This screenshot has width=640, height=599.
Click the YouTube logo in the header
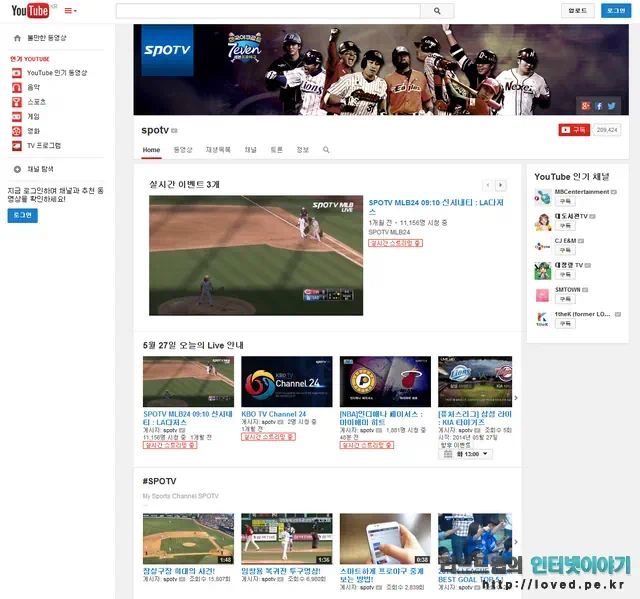pos(29,11)
